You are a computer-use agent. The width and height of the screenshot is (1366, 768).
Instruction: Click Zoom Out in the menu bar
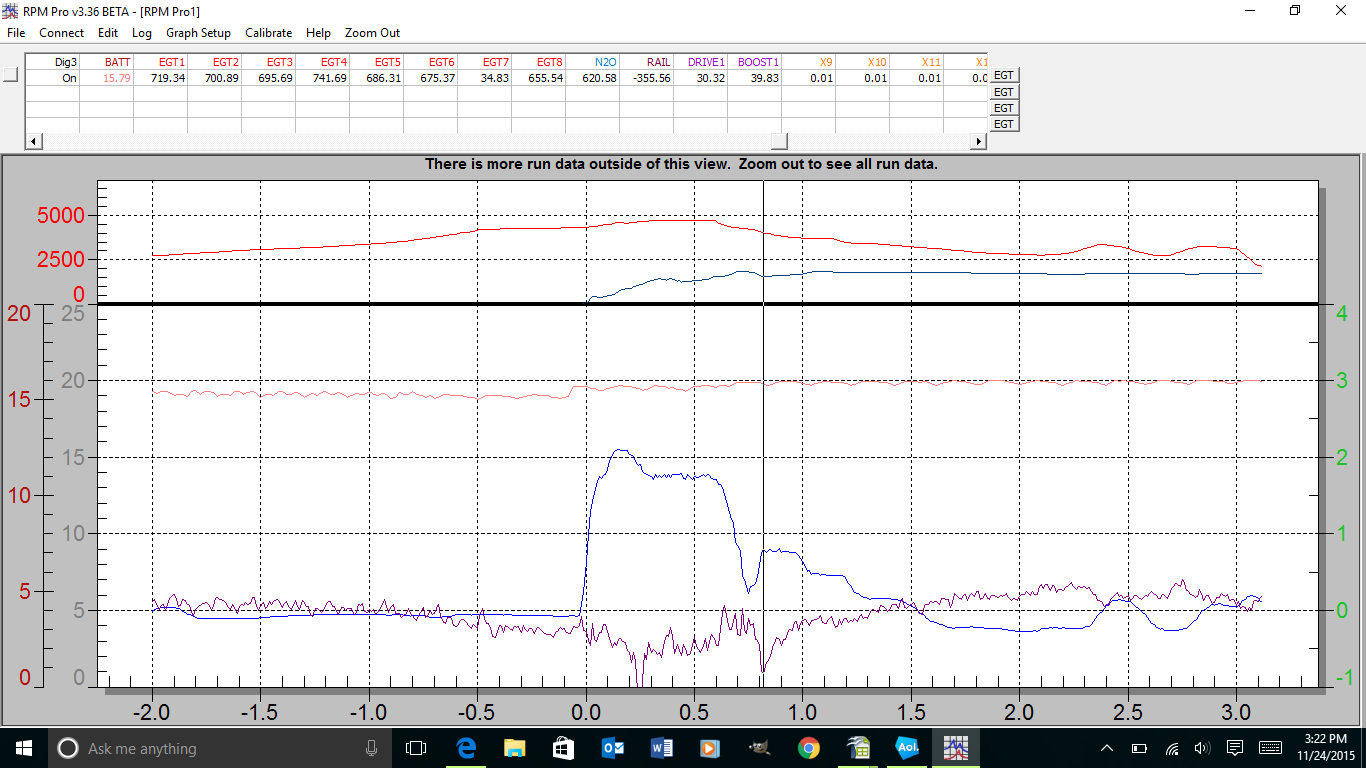click(372, 33)
